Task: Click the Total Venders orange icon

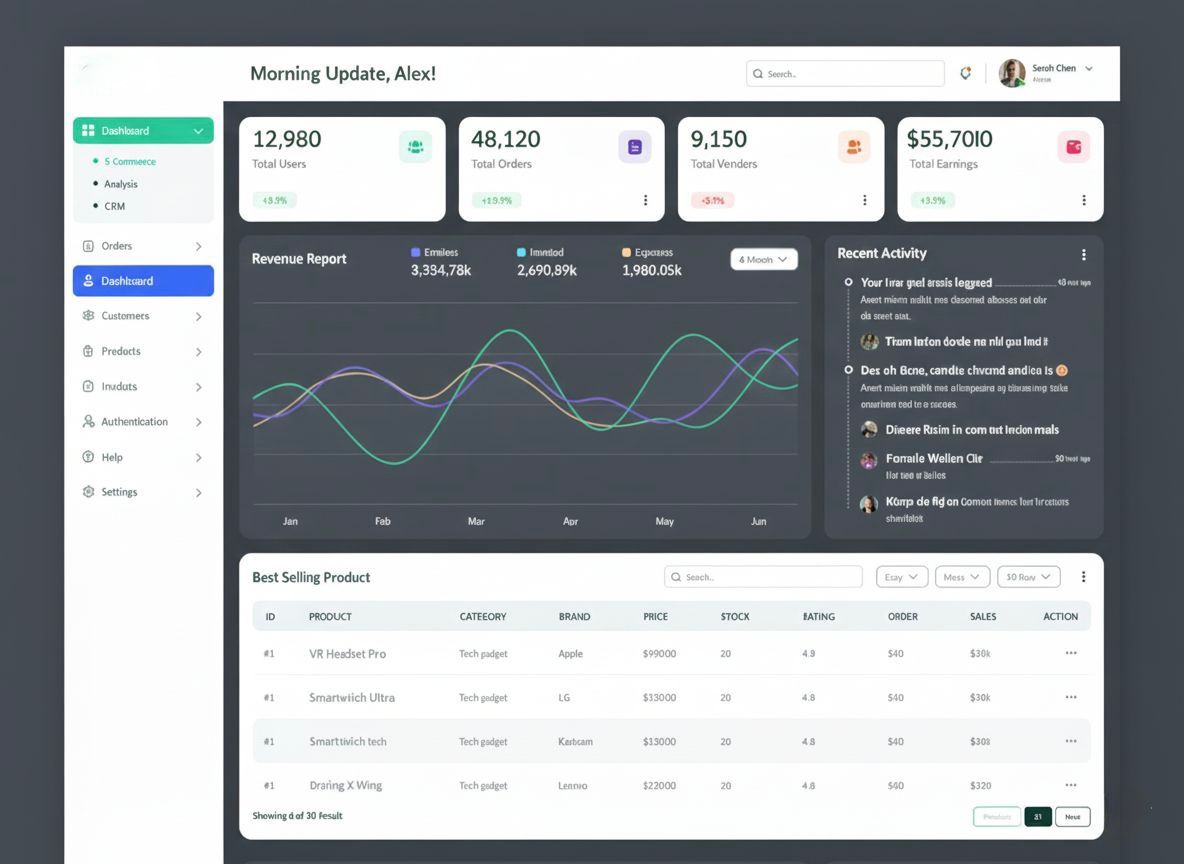Action: point(854,147)
